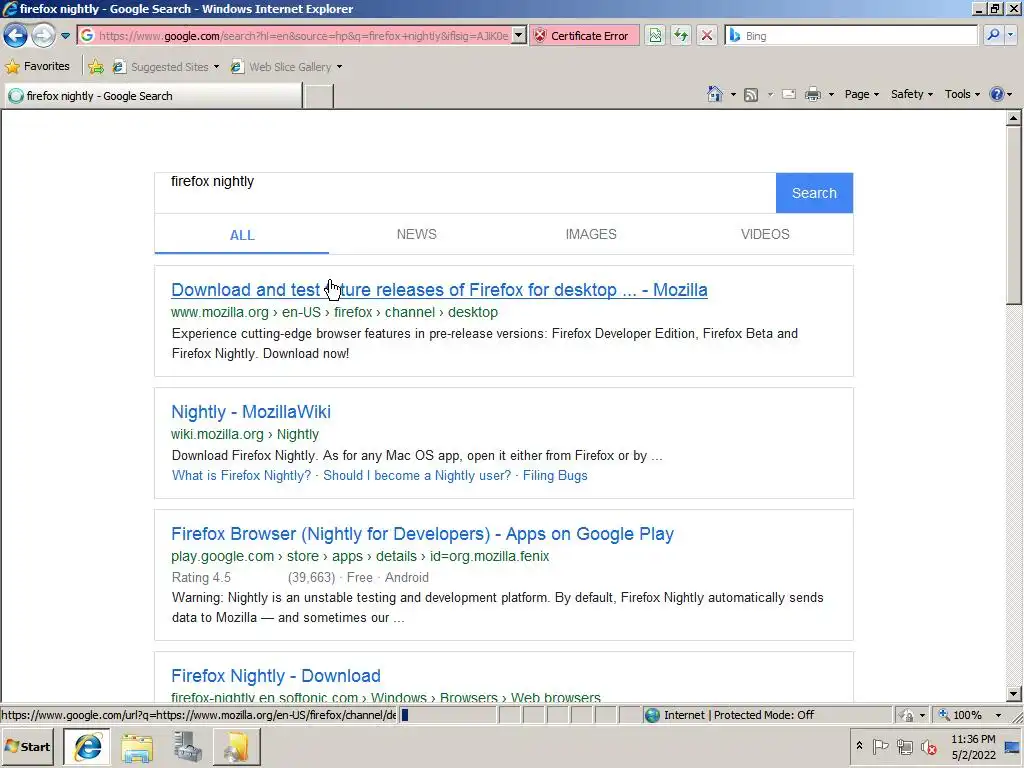Show hidden tray icons chevron
The width and height of the screenshot is (1024, 768).
[x=859, y=746]
